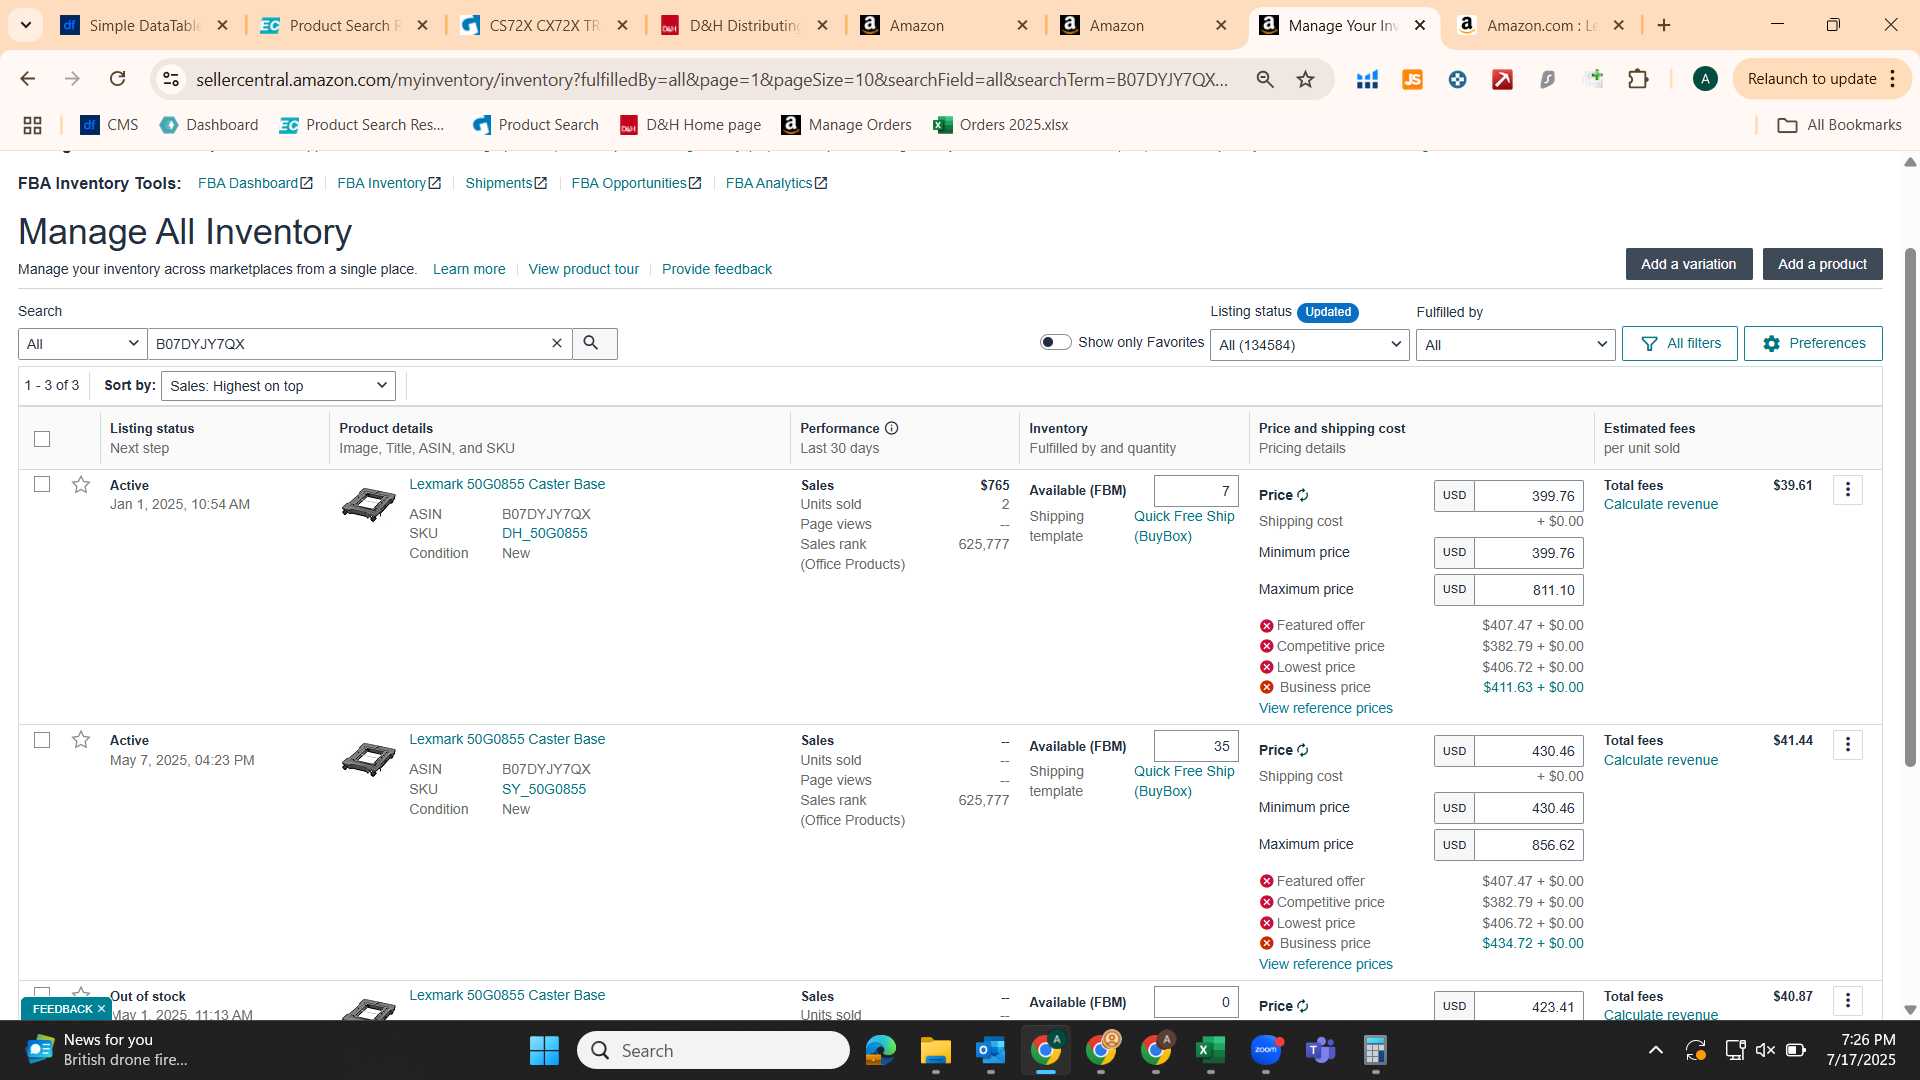Close the FEEDBACK tag
This screenshot has width=1920, height=1080.
(101, 1009)
